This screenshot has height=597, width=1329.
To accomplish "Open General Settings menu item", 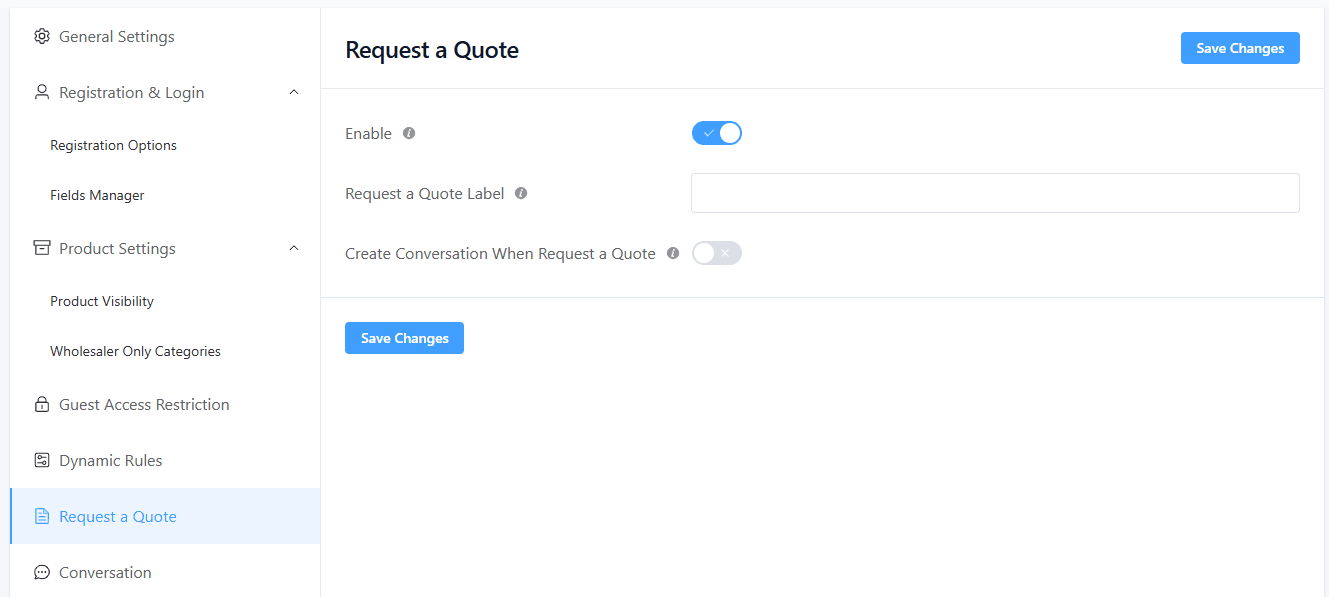I will [x=165, y=37].
